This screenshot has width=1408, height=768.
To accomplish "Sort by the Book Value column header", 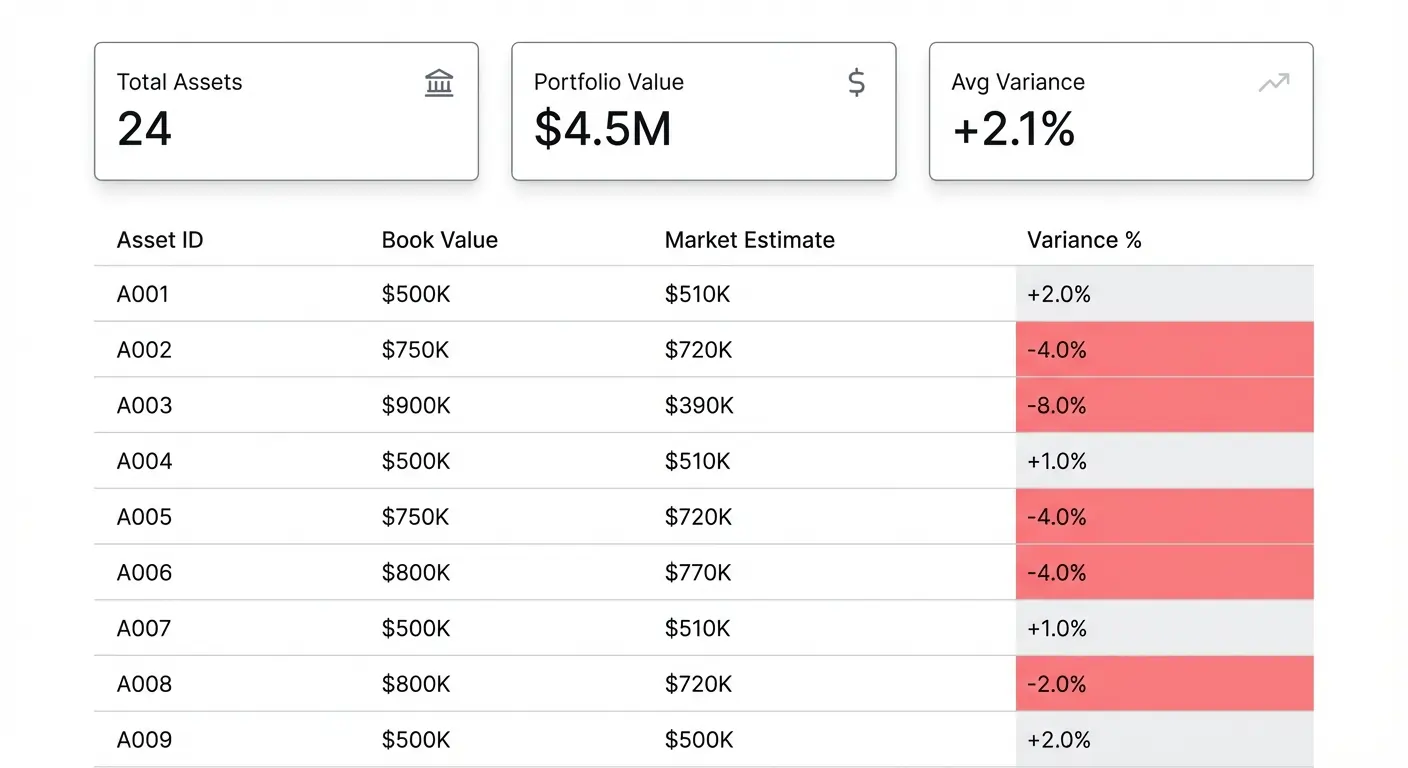I will [x=439, y=240].
